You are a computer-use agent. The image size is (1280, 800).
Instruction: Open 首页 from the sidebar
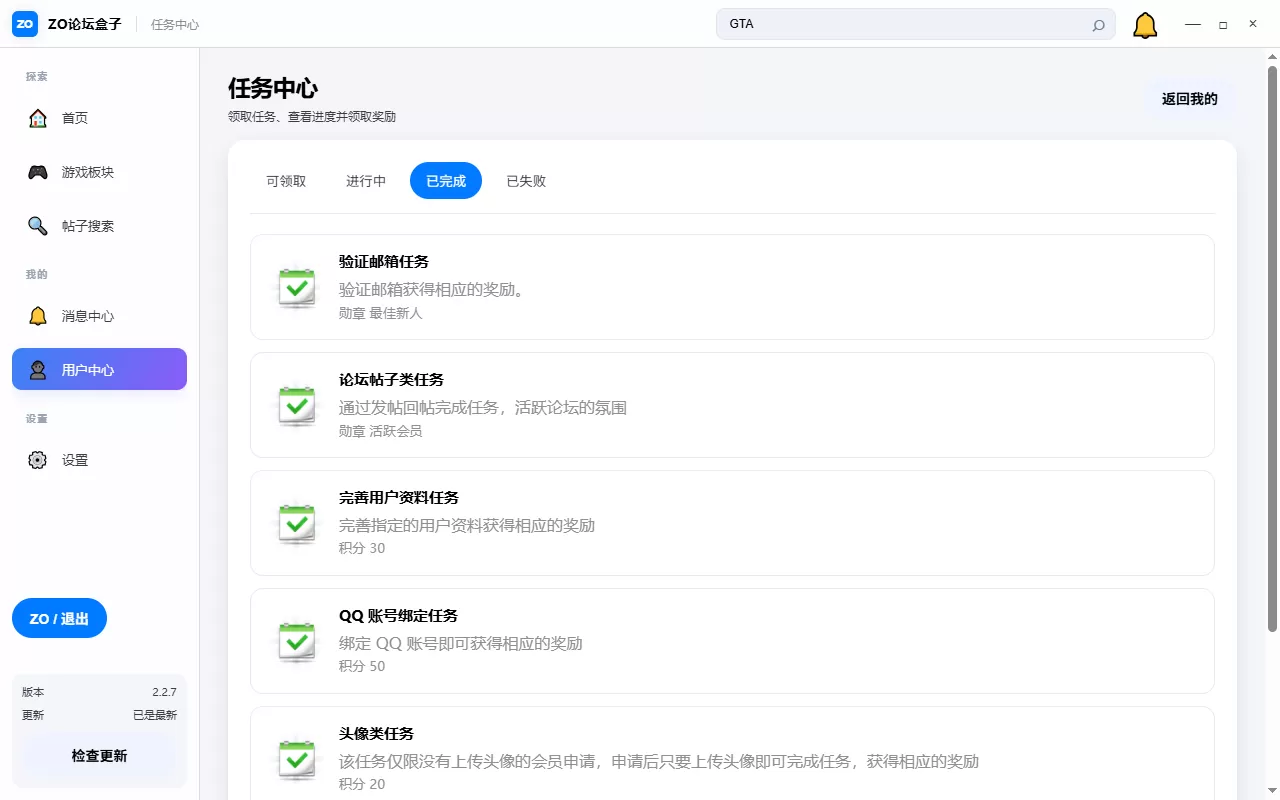[99, 118]
